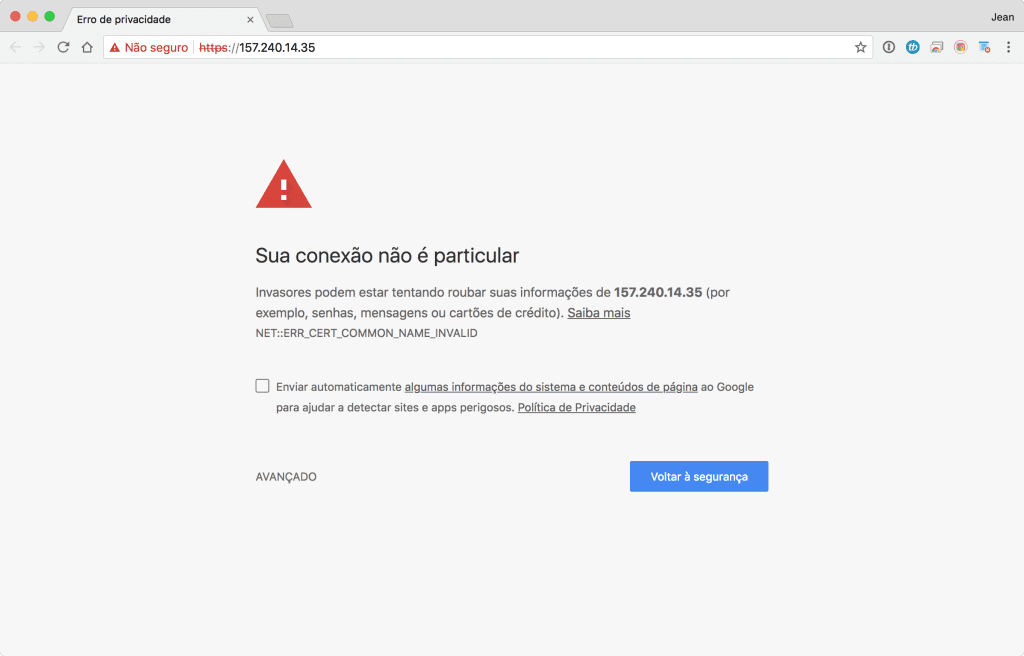Open the Jean profile switcher

tap(1000, 17)
